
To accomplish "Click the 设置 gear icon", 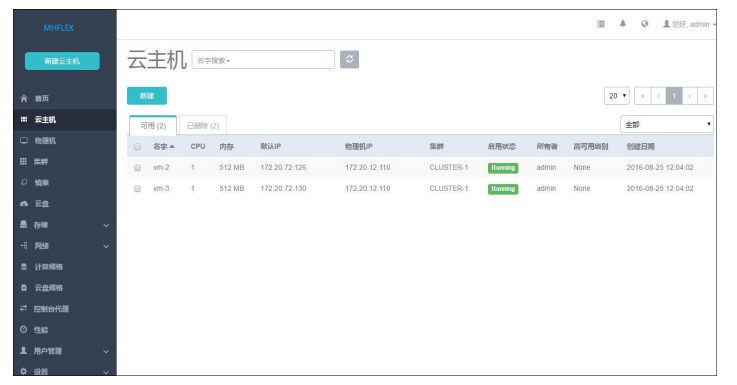I will point(24,371).
